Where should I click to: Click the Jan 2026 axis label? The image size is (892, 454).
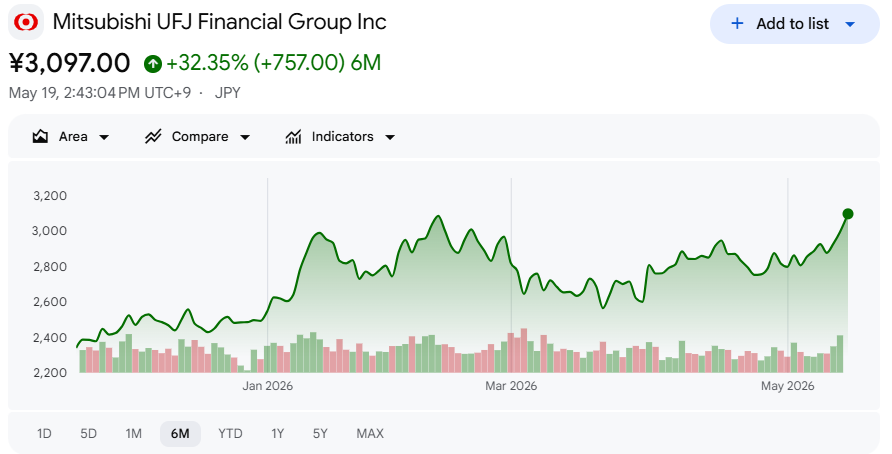pos(267,386)
